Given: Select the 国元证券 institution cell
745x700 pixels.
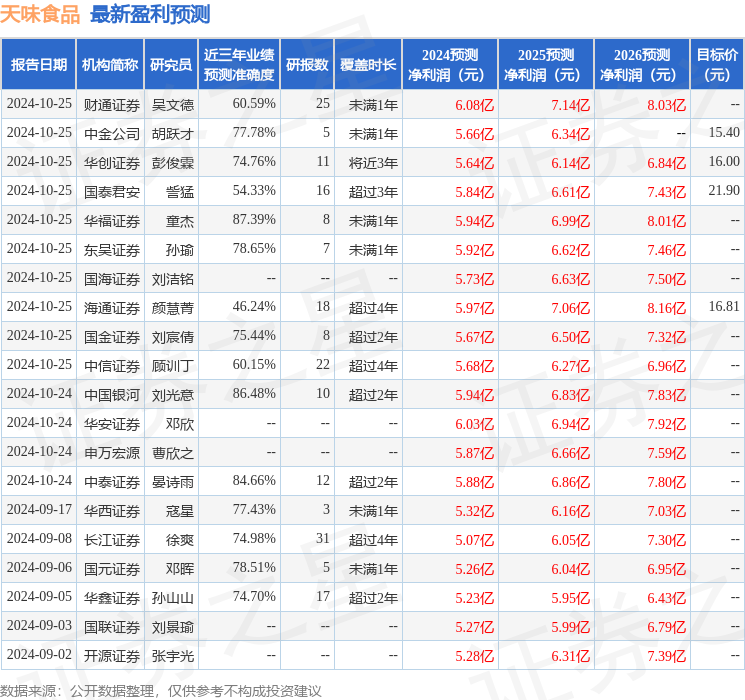Looking at the screenshot, I should click(112, 568).
